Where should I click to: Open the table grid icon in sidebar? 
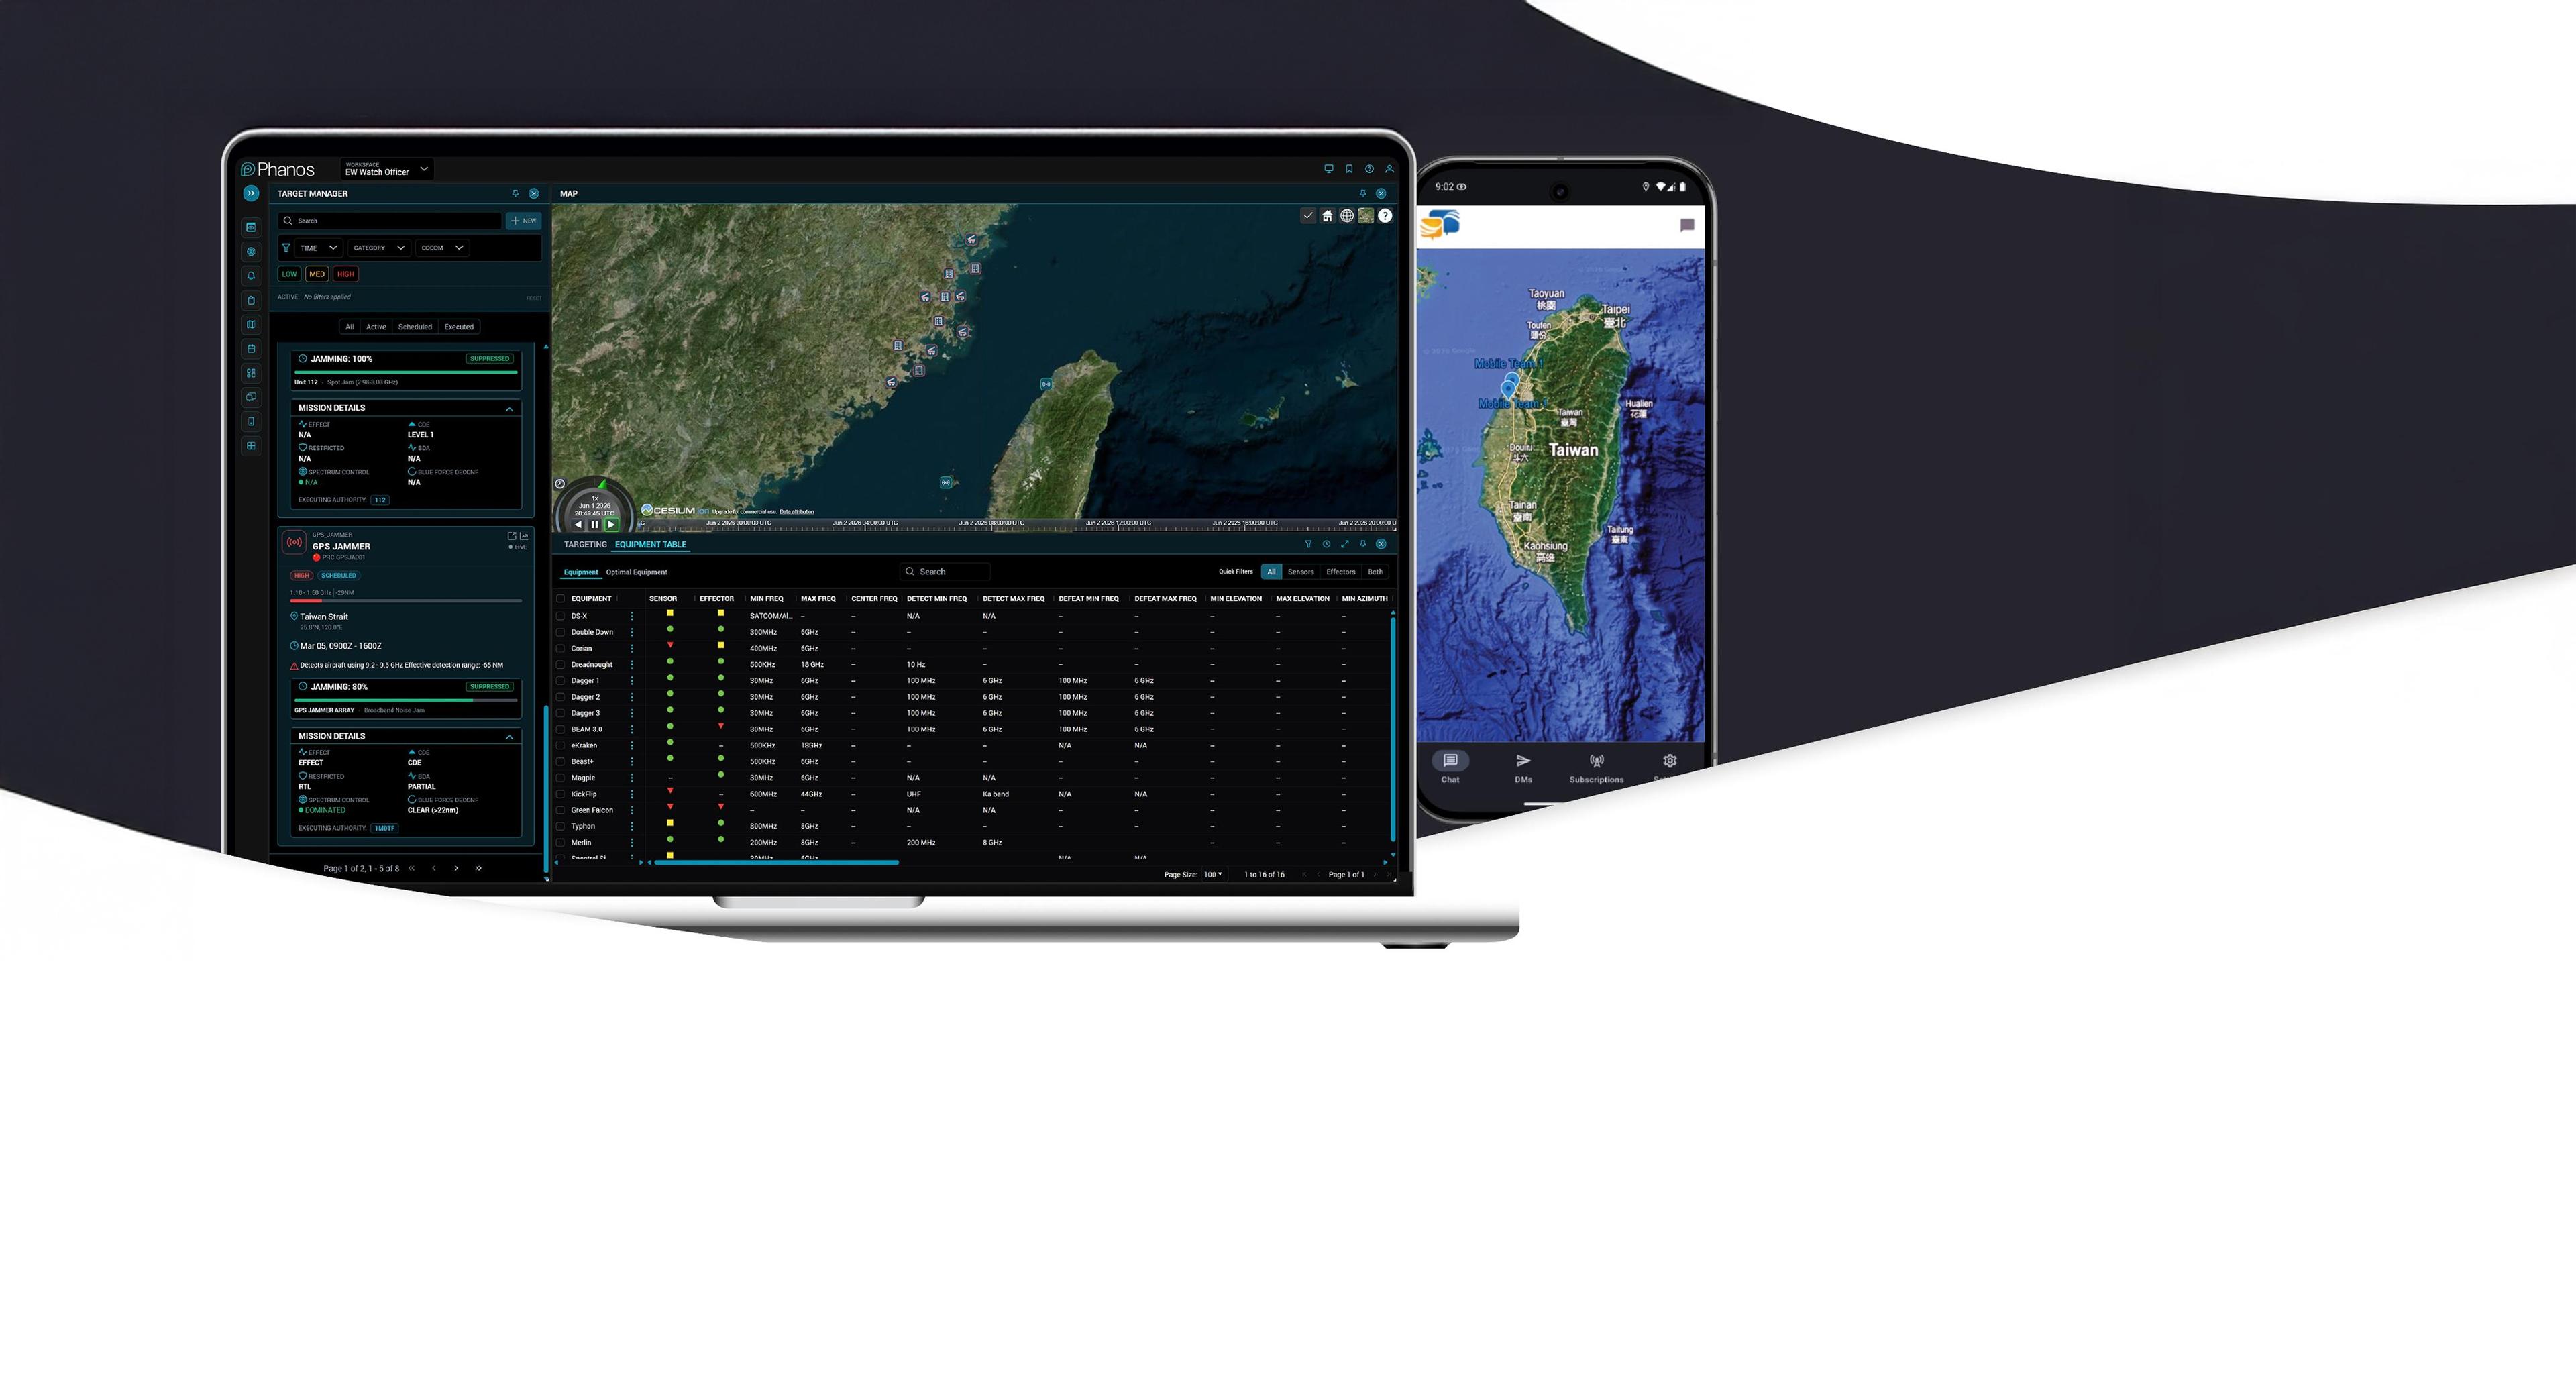tap(251, 446)
